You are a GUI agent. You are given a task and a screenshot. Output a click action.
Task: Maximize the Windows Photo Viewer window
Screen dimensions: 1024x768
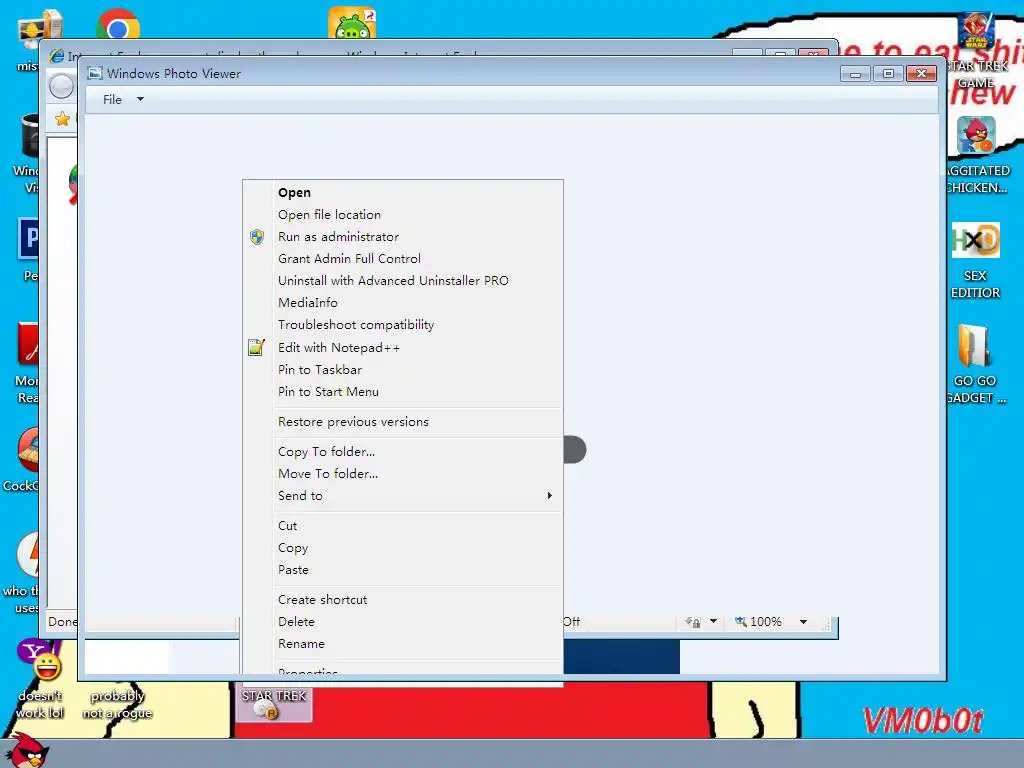(x=888, y=74)
